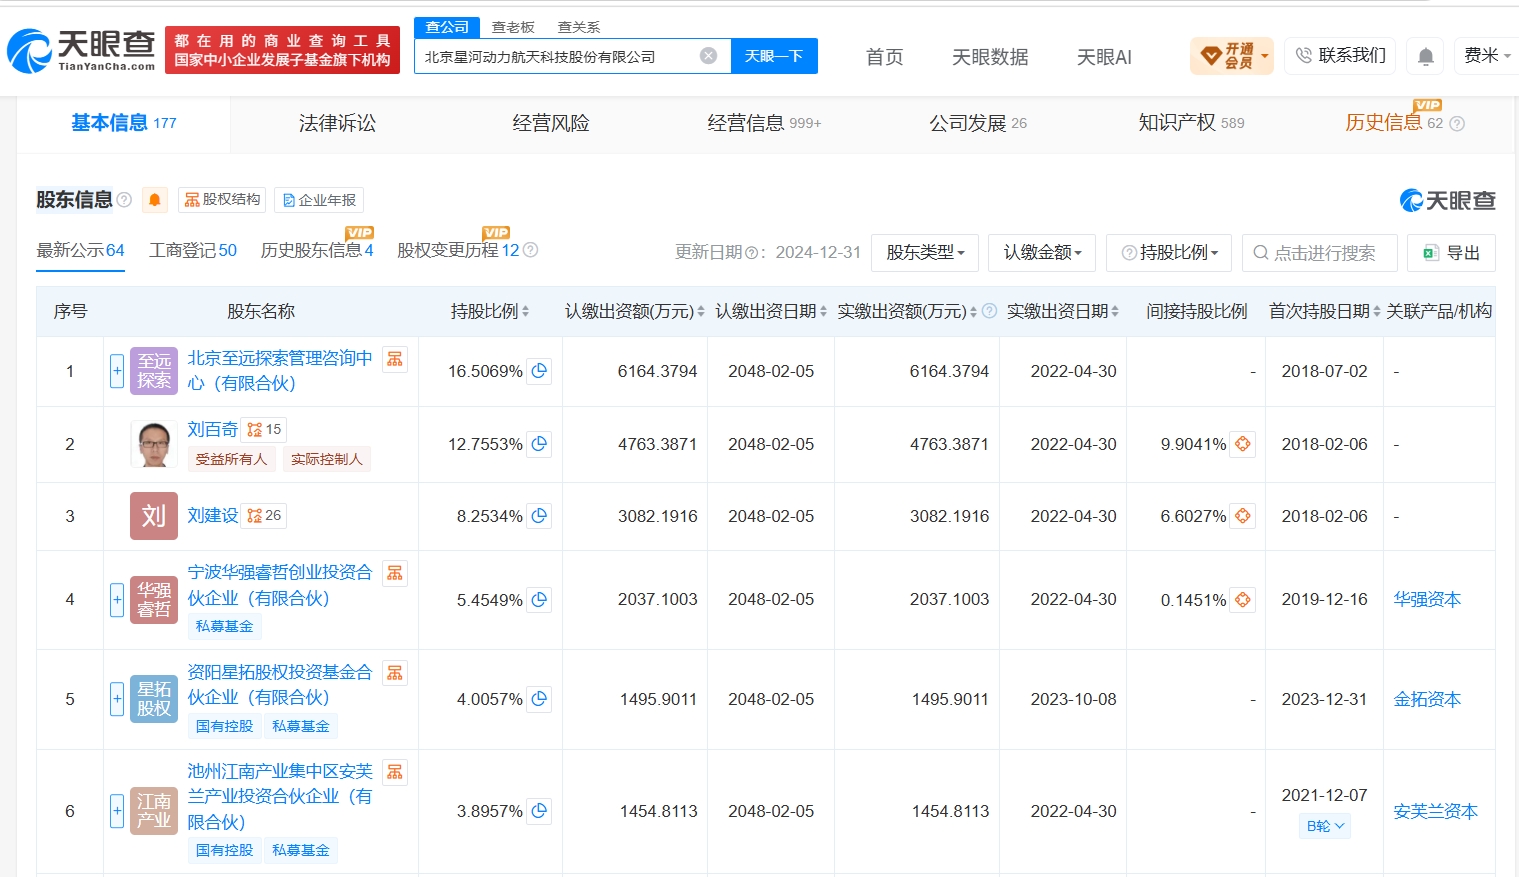Click help icon beside 历史信息 62
1519x877 pixels.
click(1457, 124)
